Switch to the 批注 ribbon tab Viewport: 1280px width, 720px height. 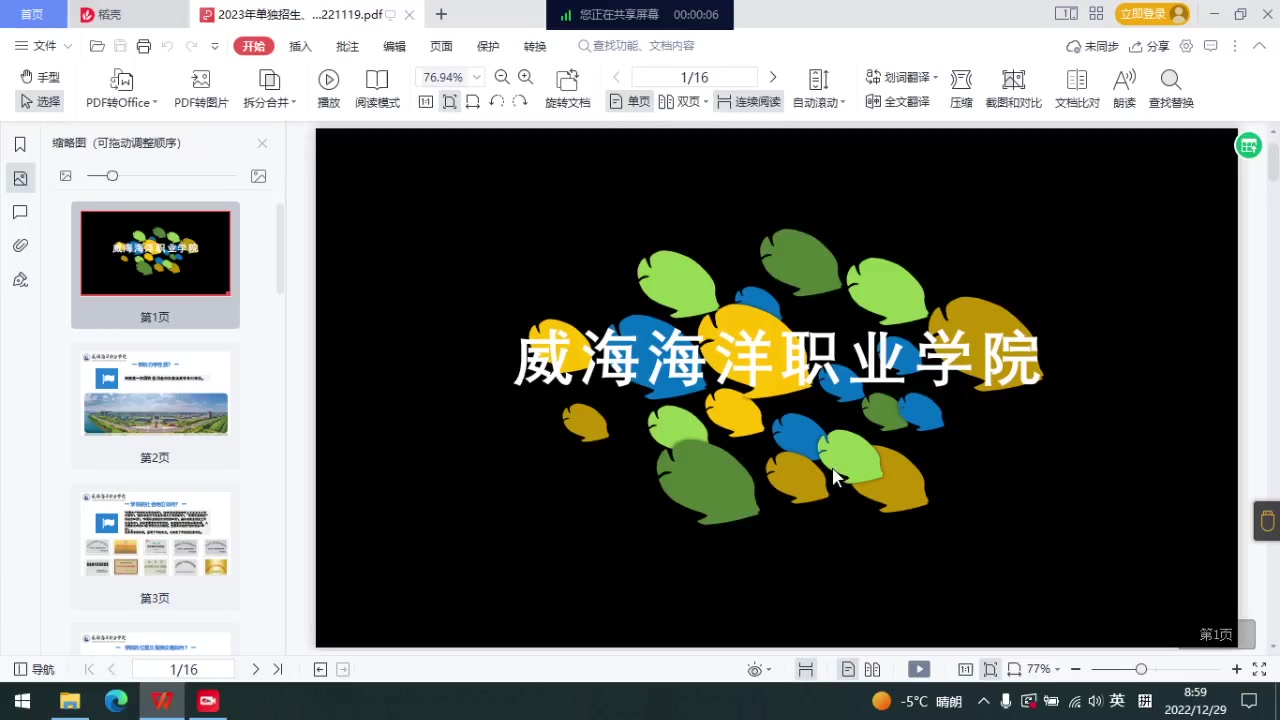coord(347,46)
